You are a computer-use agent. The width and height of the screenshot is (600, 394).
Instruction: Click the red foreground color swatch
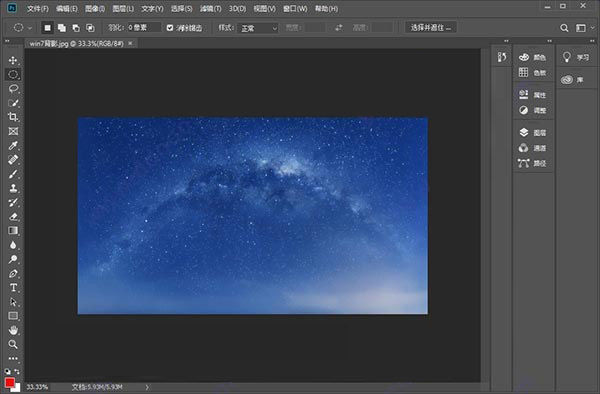pyautogui.click(x=9, y=382)
